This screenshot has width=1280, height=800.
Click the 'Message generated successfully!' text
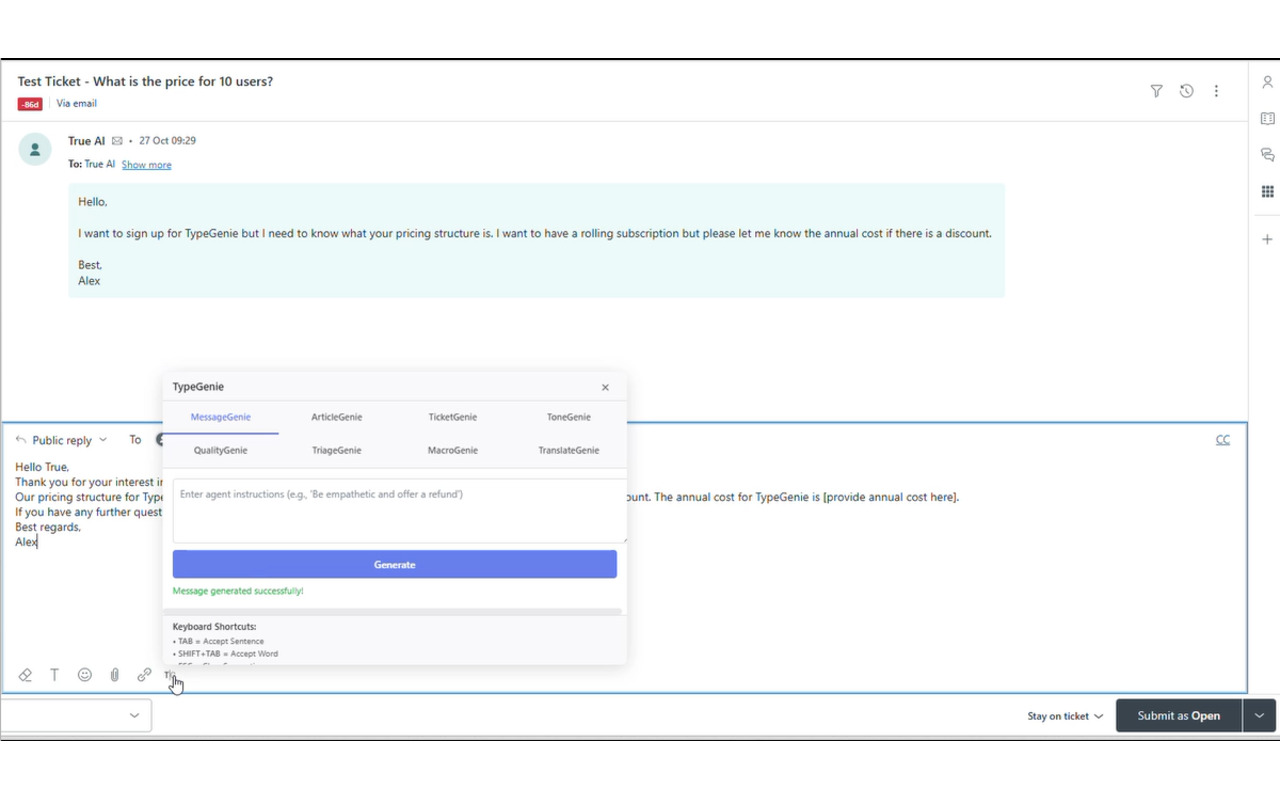238,591
